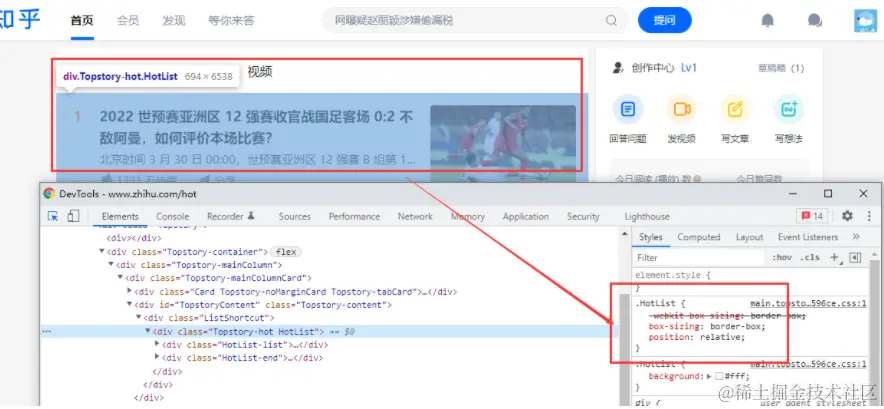This screenshot has width=884, height=409.
Task: Open DevTools three-dot customize menu
Action: (x=869, y=216)
